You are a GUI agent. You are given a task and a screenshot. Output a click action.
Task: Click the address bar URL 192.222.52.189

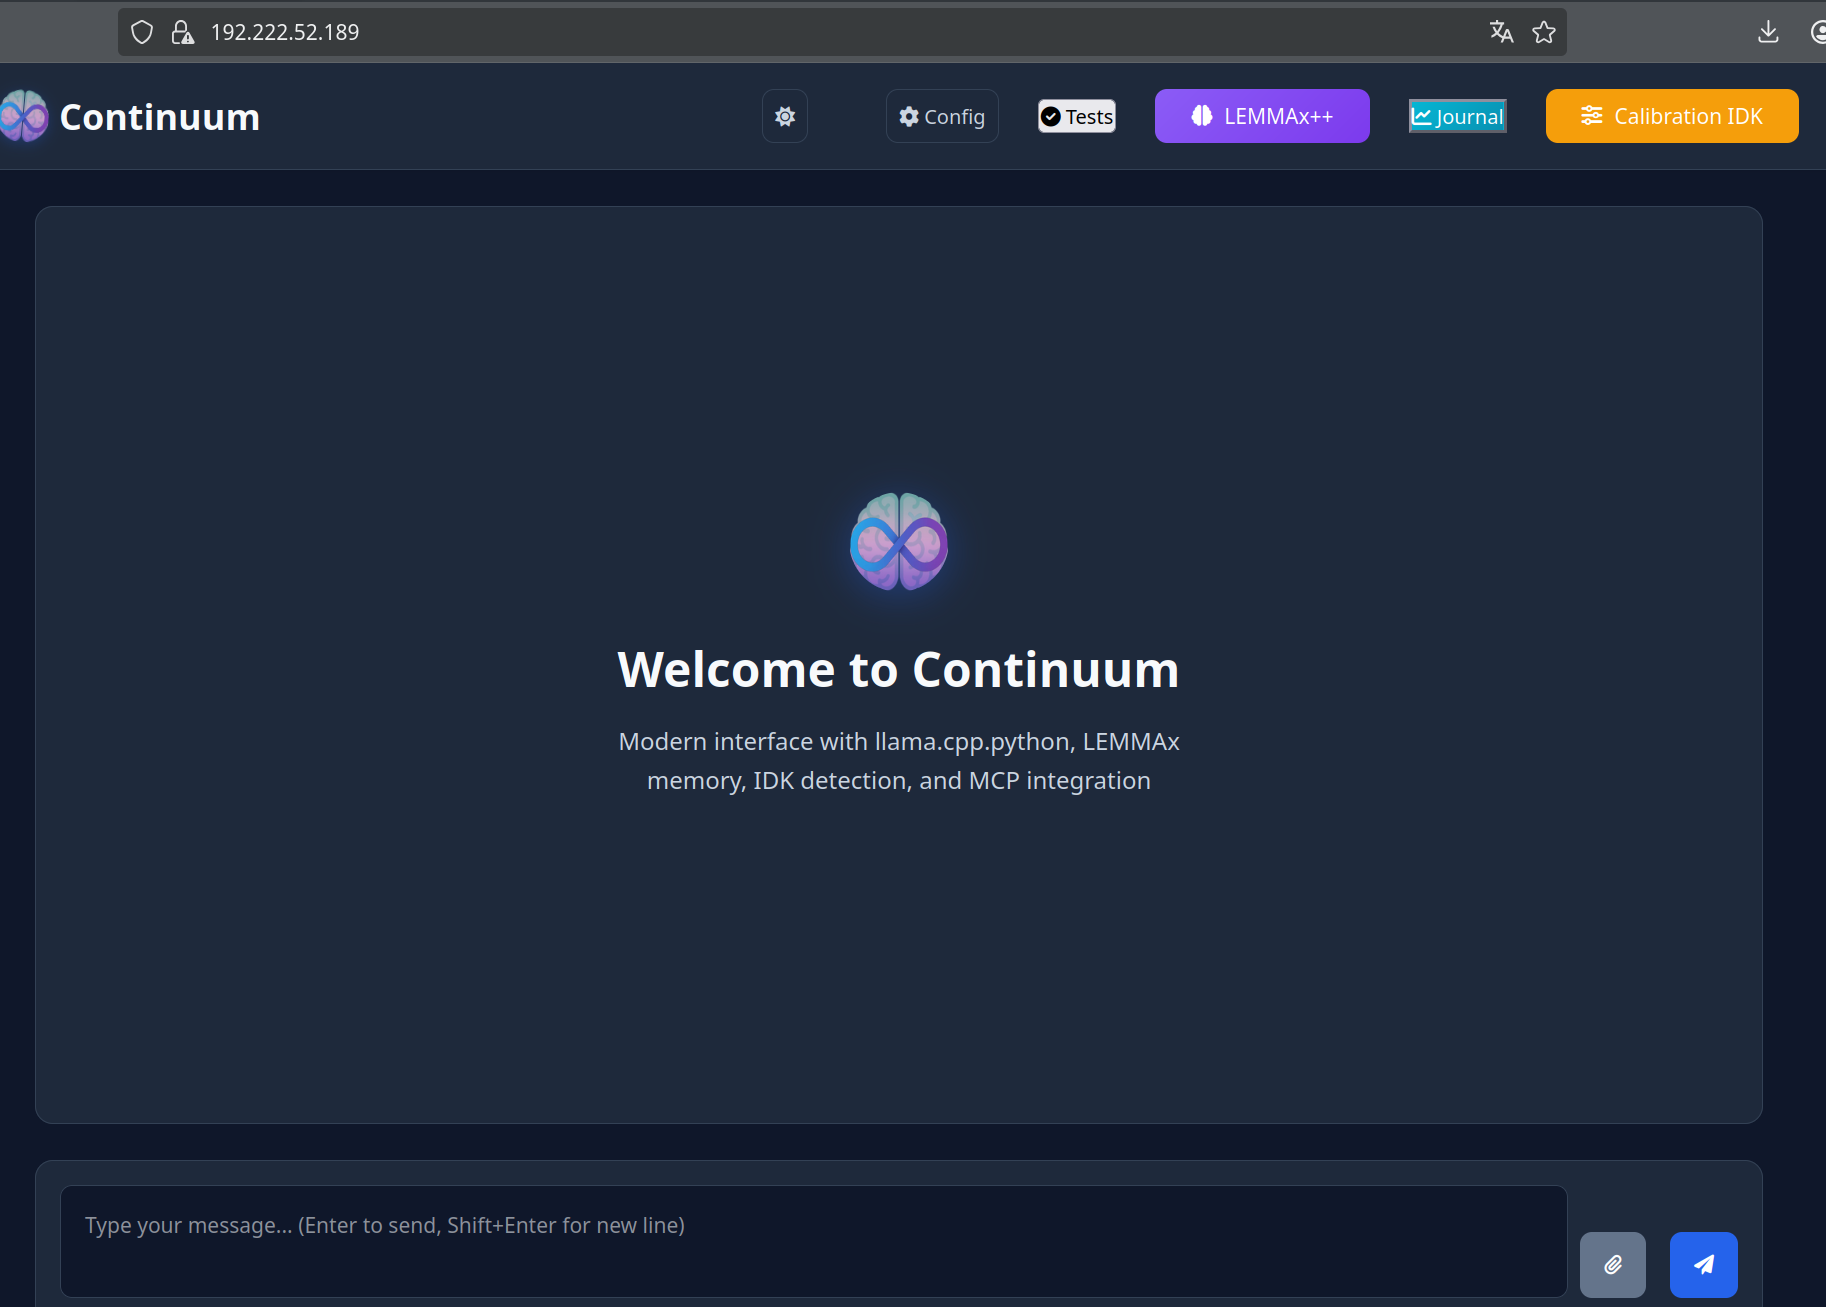[285, 32]
